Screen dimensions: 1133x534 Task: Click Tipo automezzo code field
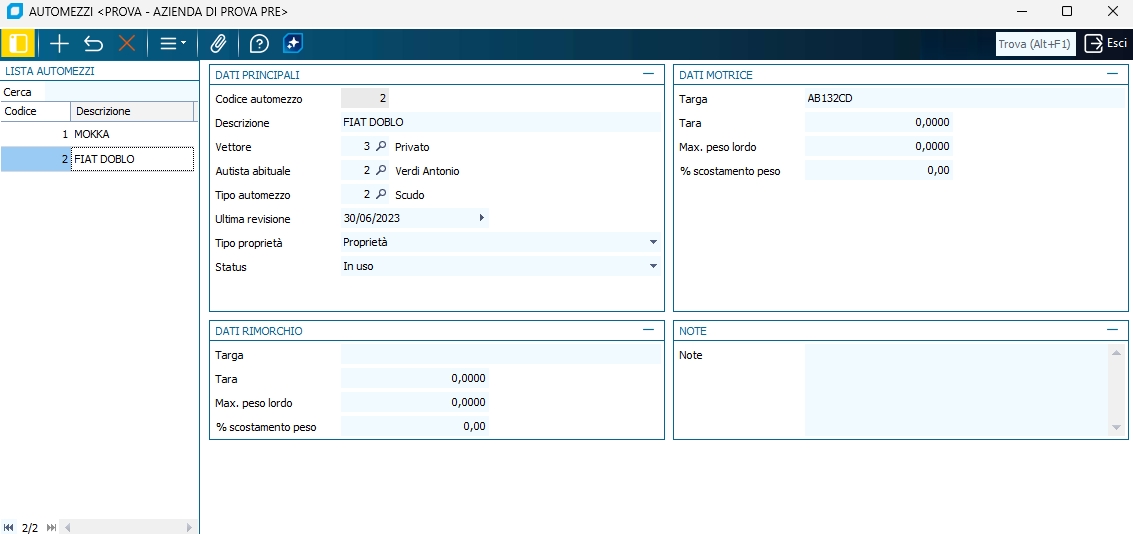tap(357, 194)
